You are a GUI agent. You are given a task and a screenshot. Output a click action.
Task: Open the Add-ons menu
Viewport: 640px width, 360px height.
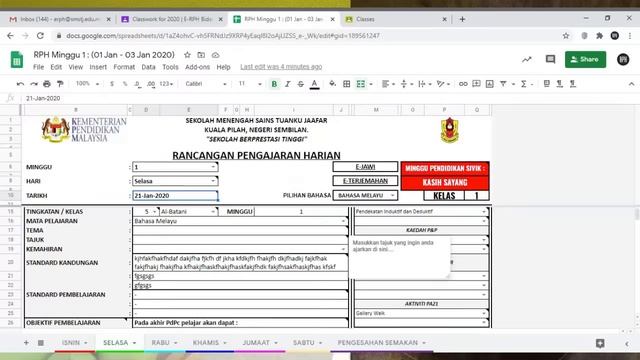pos(197,67)
